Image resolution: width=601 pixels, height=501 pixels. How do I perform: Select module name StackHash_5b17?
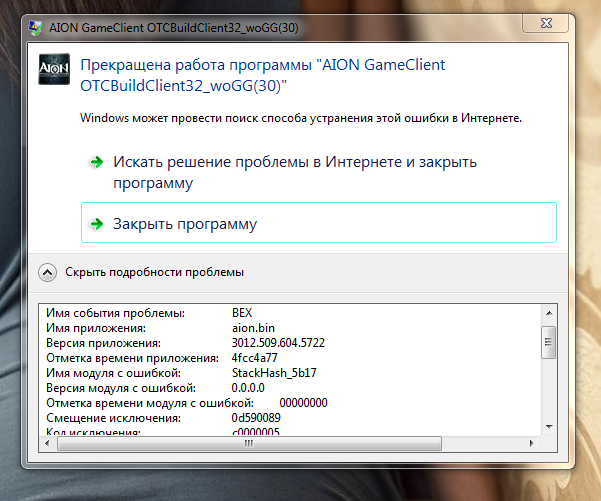tap(274, 373)
